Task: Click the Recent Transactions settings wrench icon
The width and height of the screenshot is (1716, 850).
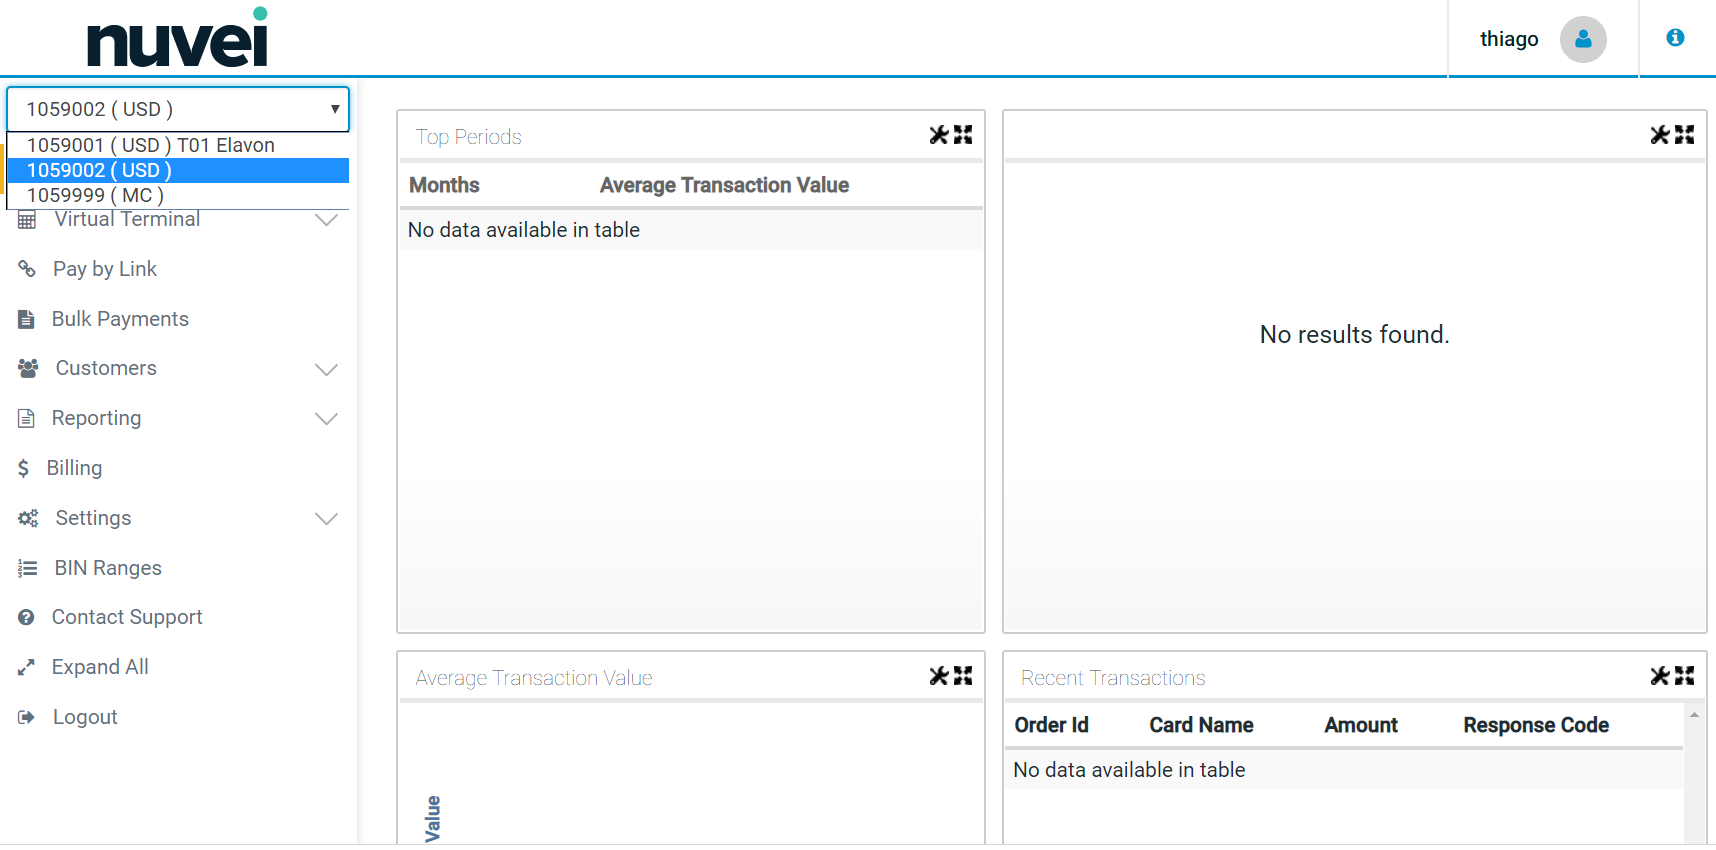Action: (1659, 676)
